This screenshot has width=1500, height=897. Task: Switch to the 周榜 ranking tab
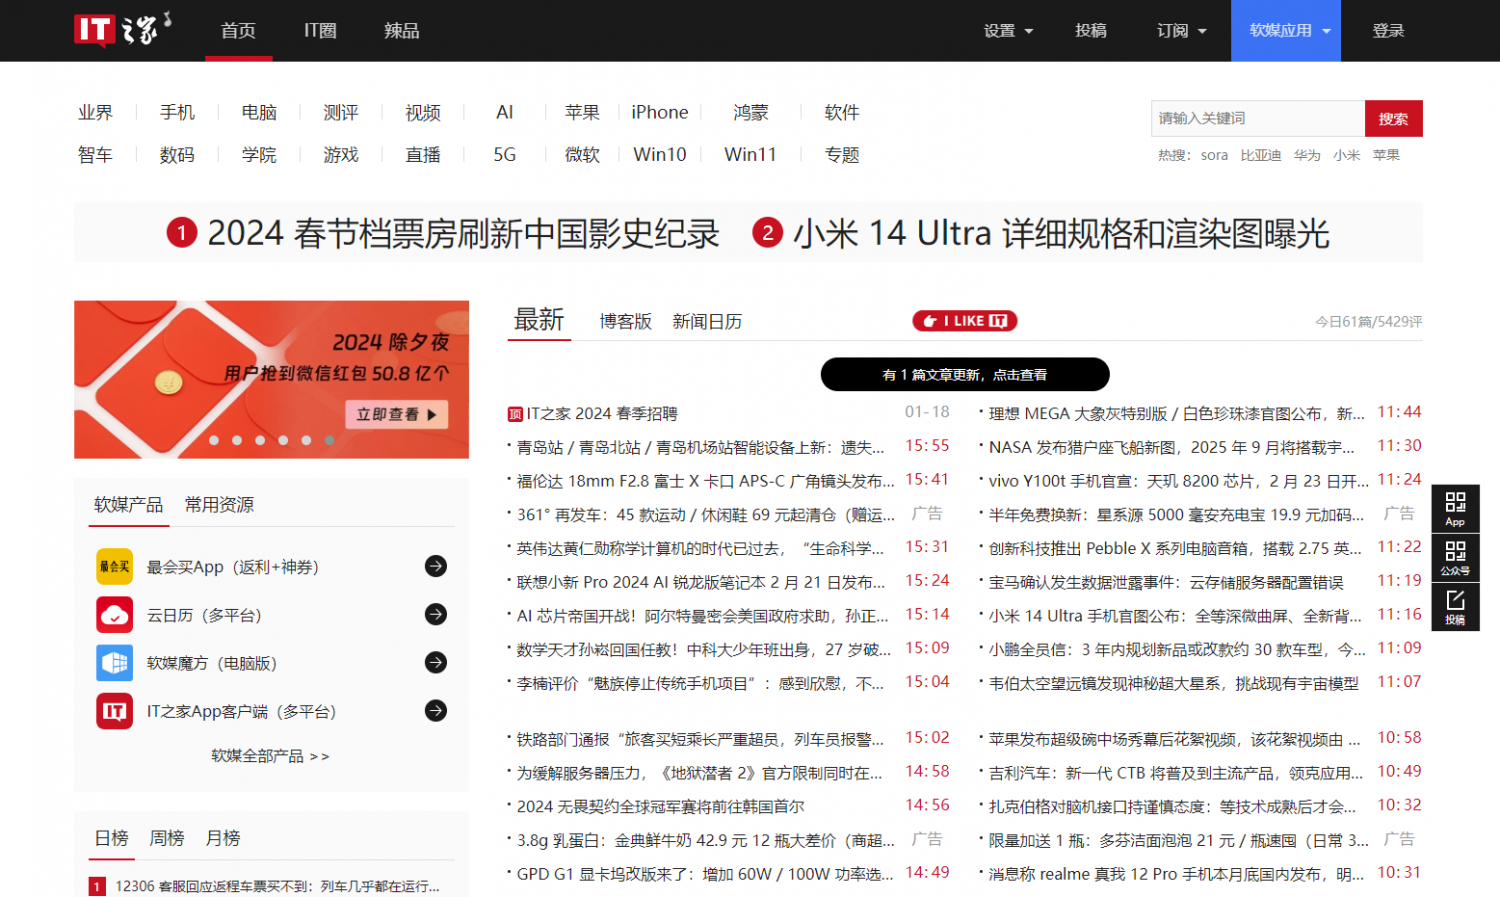(x=167, y=838)
